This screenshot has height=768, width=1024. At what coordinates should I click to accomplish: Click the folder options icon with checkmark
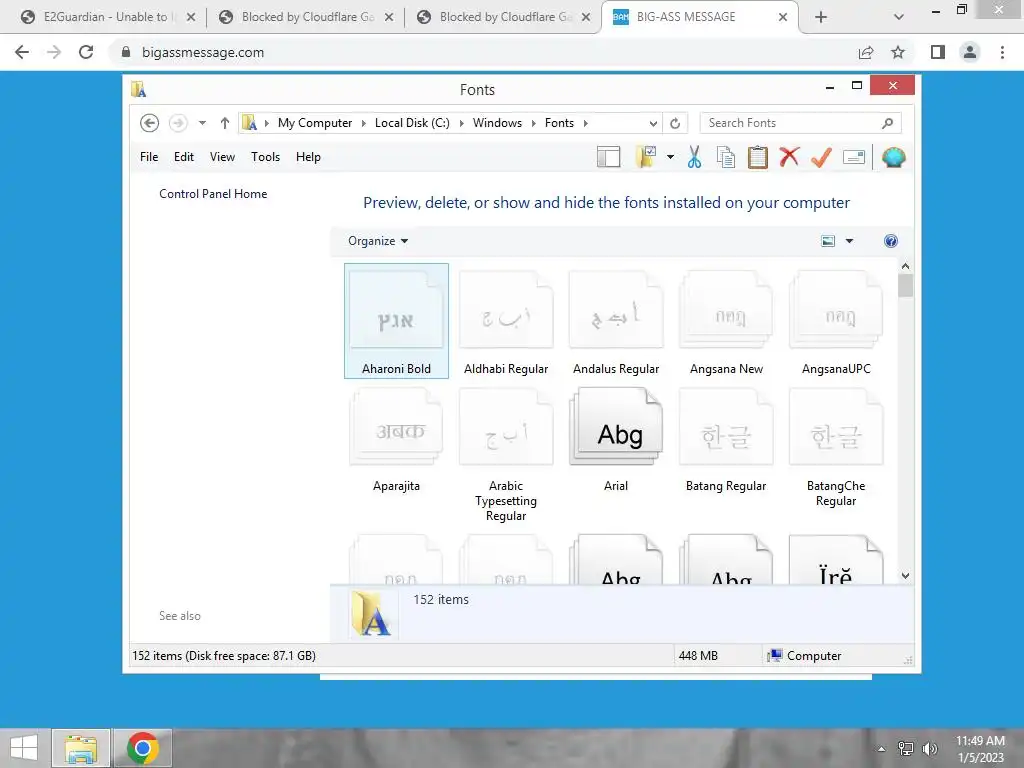point(645,157)
